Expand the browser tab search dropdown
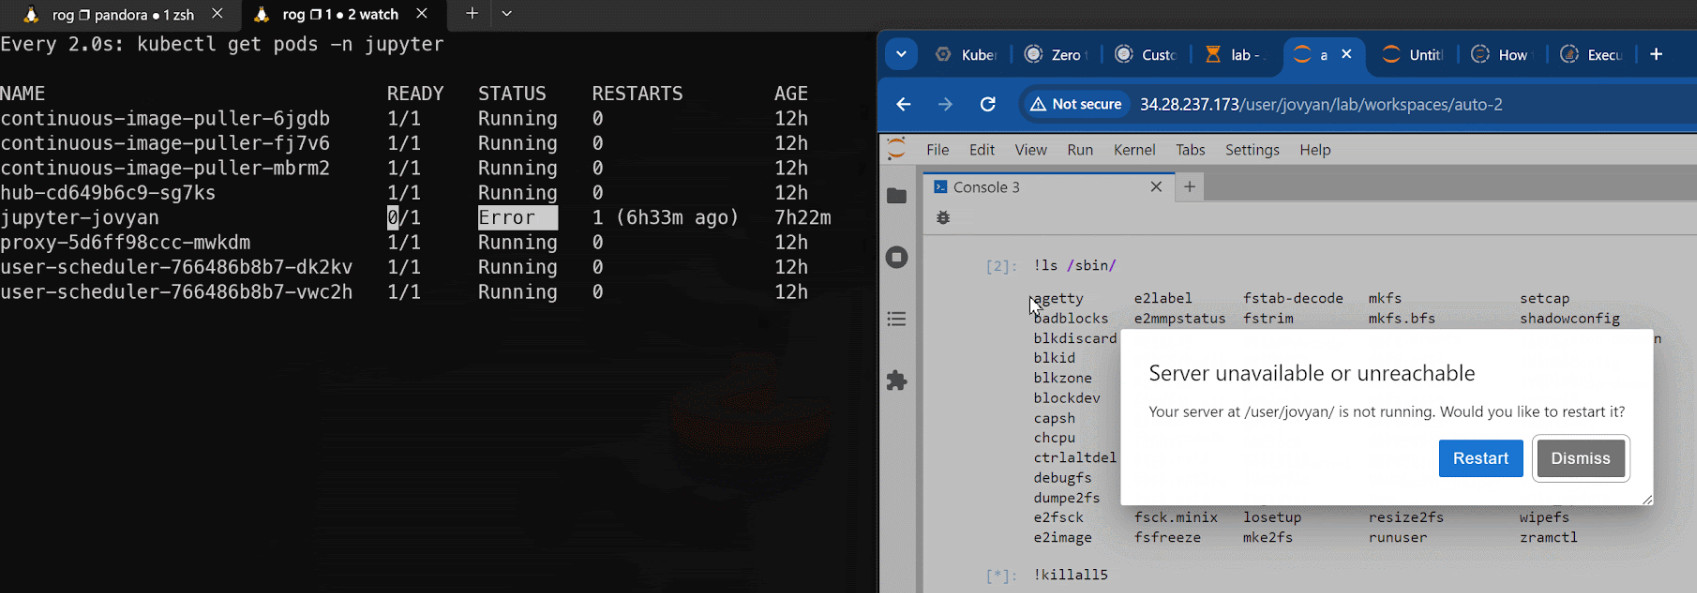The image size is (1697, 593). (901, 54)
